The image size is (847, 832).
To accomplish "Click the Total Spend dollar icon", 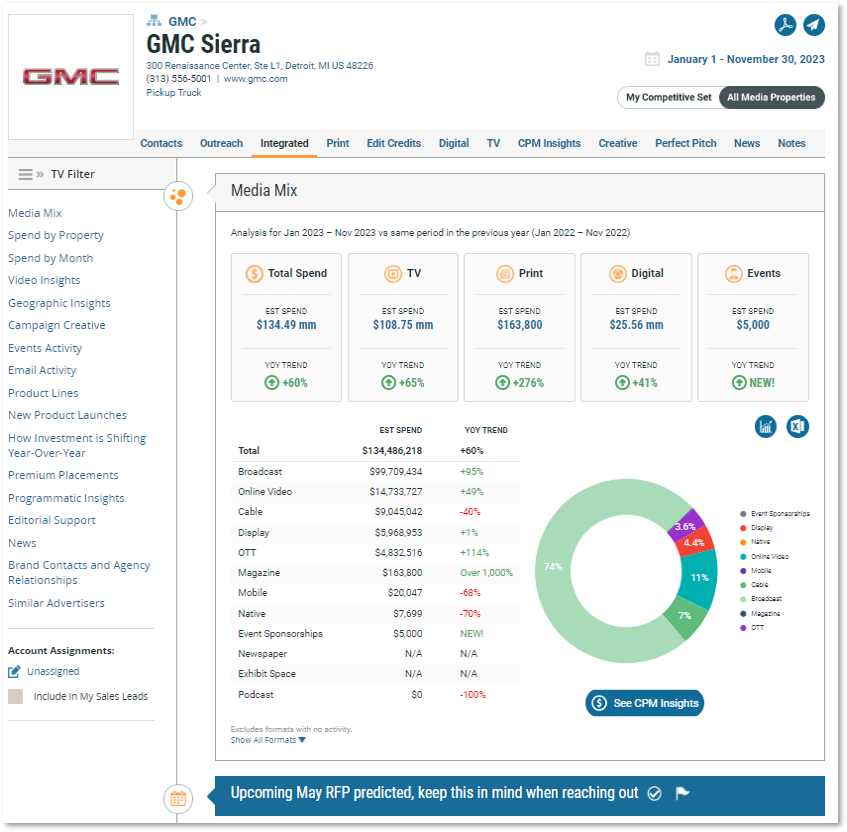I will pos(254,274).
